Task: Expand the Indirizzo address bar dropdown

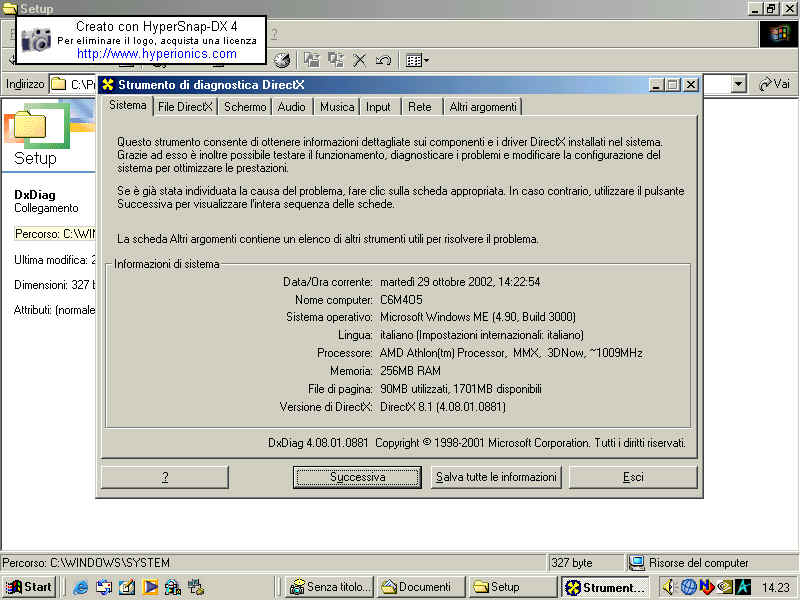Action: 738,84
